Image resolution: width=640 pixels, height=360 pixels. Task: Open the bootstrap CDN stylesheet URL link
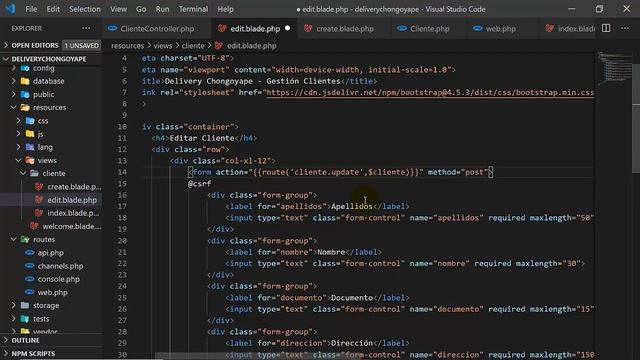click(x=430, y=93)
